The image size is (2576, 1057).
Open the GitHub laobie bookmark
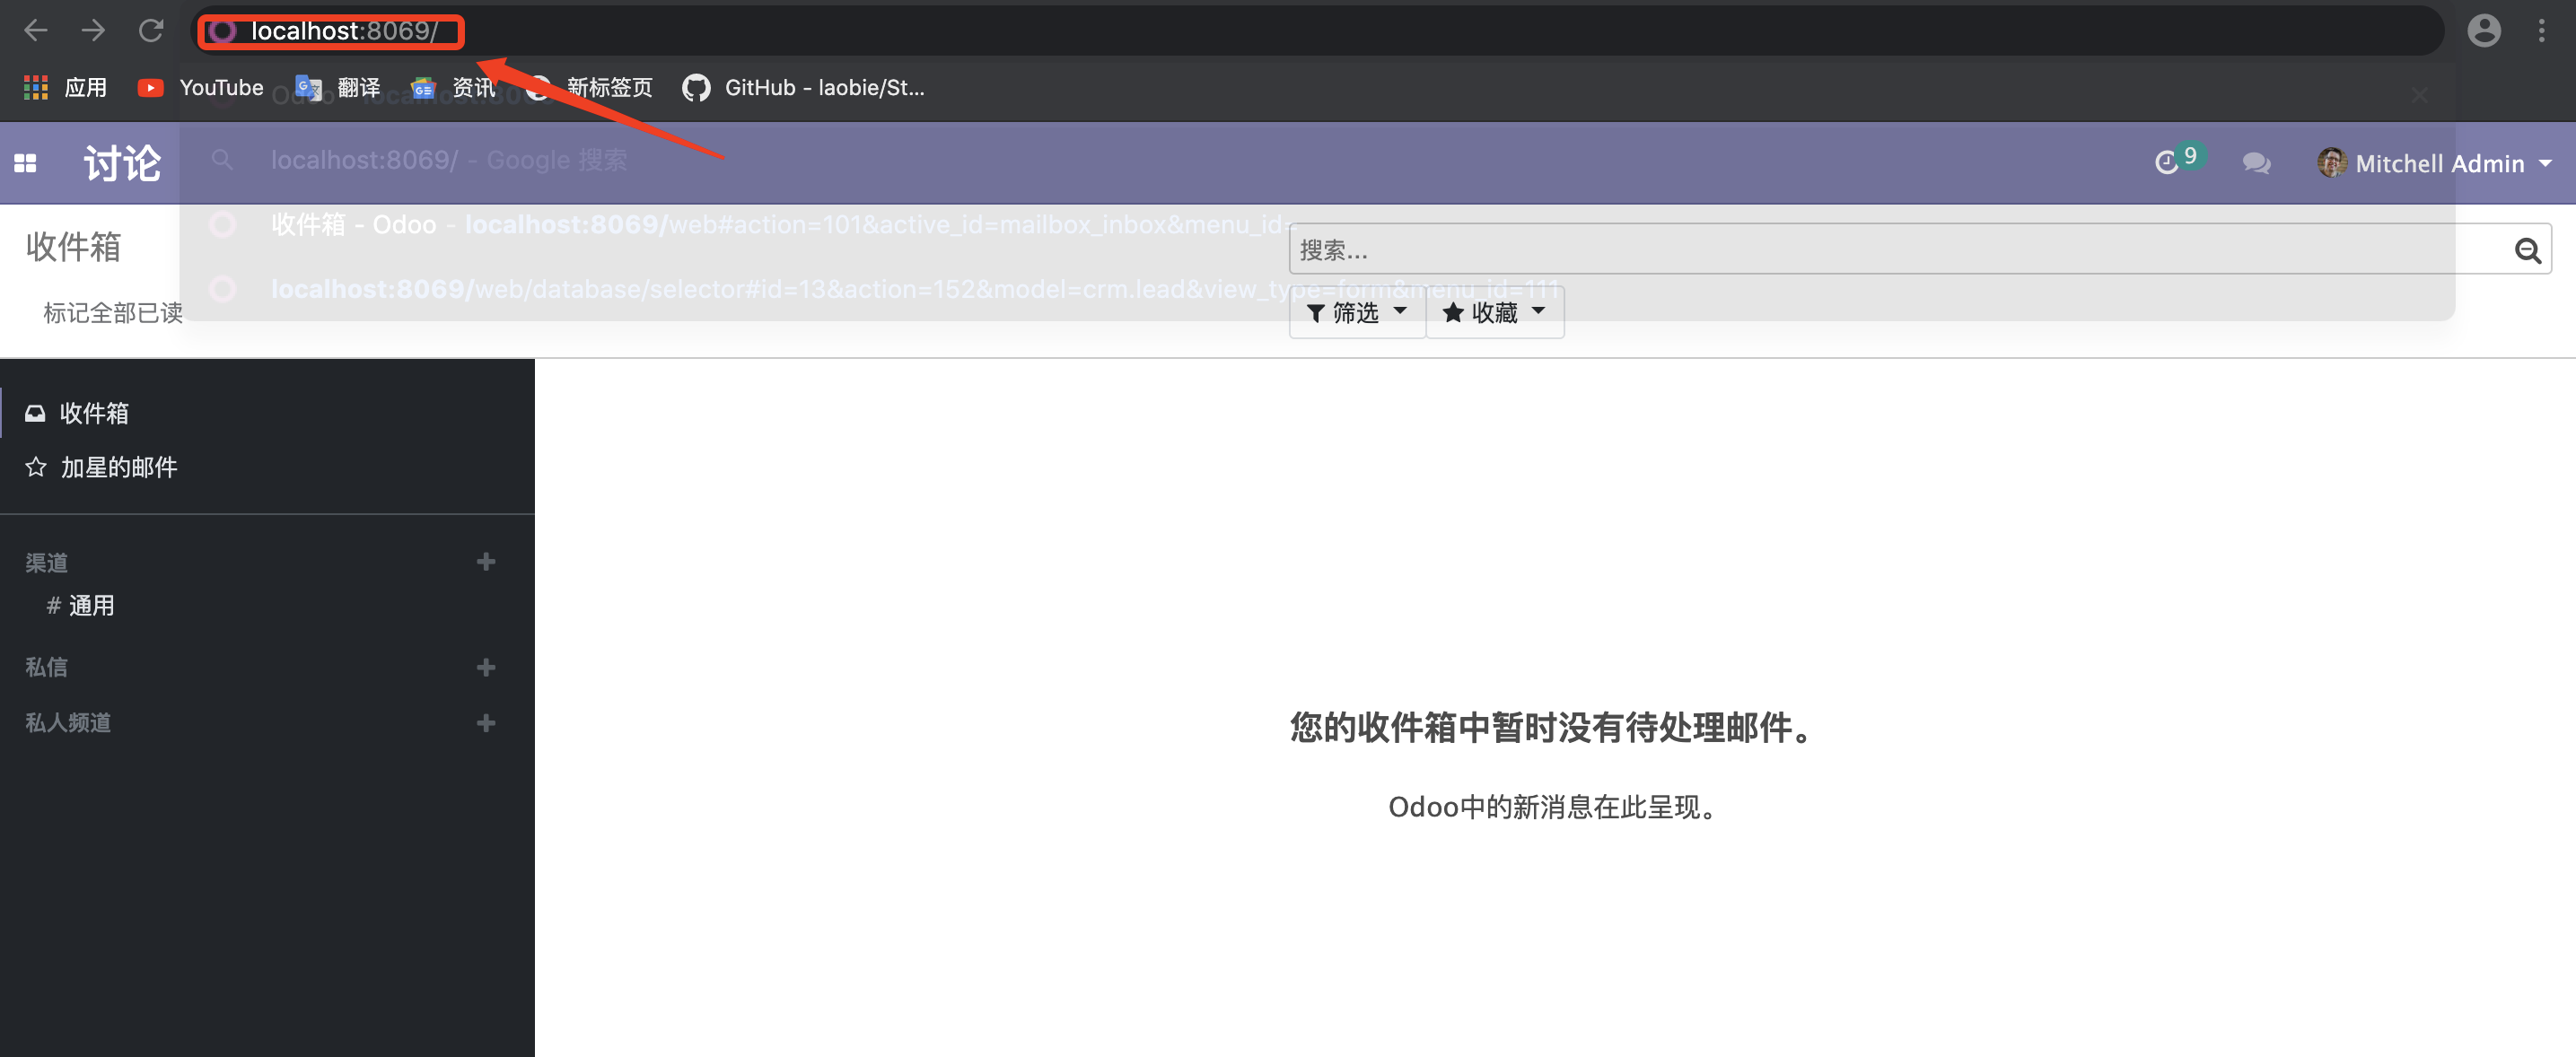click(x=803, y=88)
